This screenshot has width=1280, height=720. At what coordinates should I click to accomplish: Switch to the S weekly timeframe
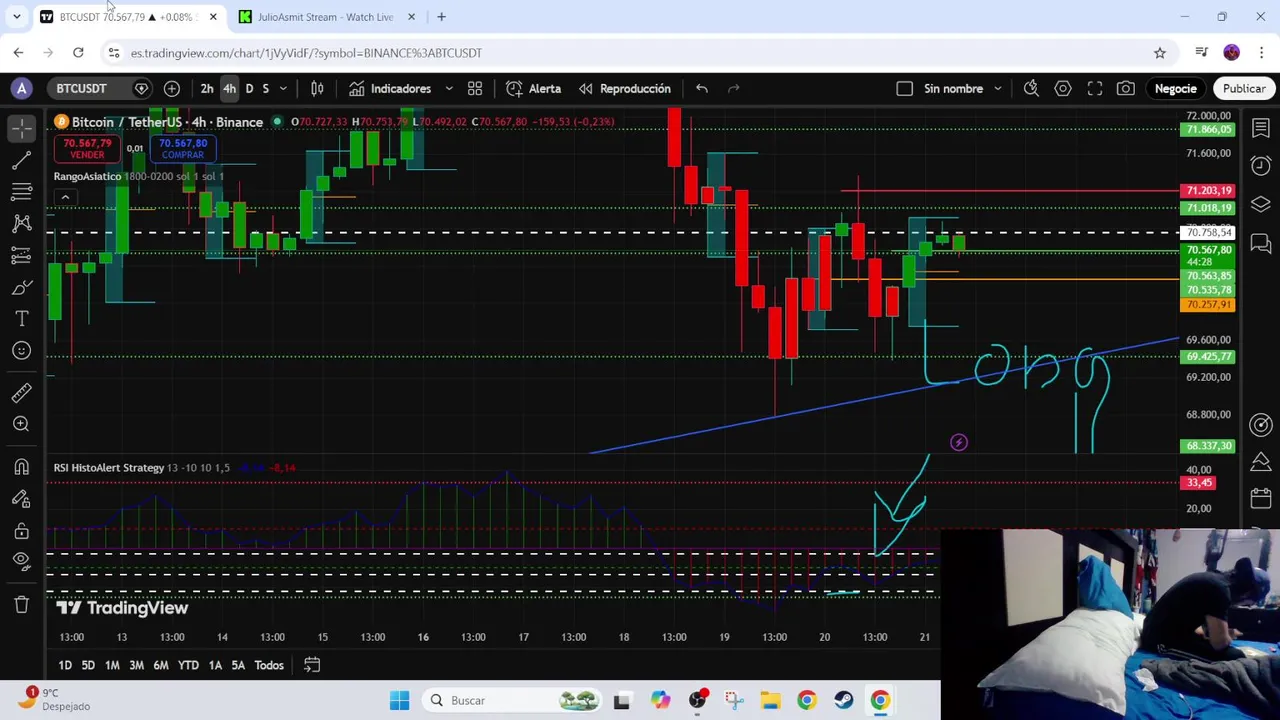tap(265, 88)
